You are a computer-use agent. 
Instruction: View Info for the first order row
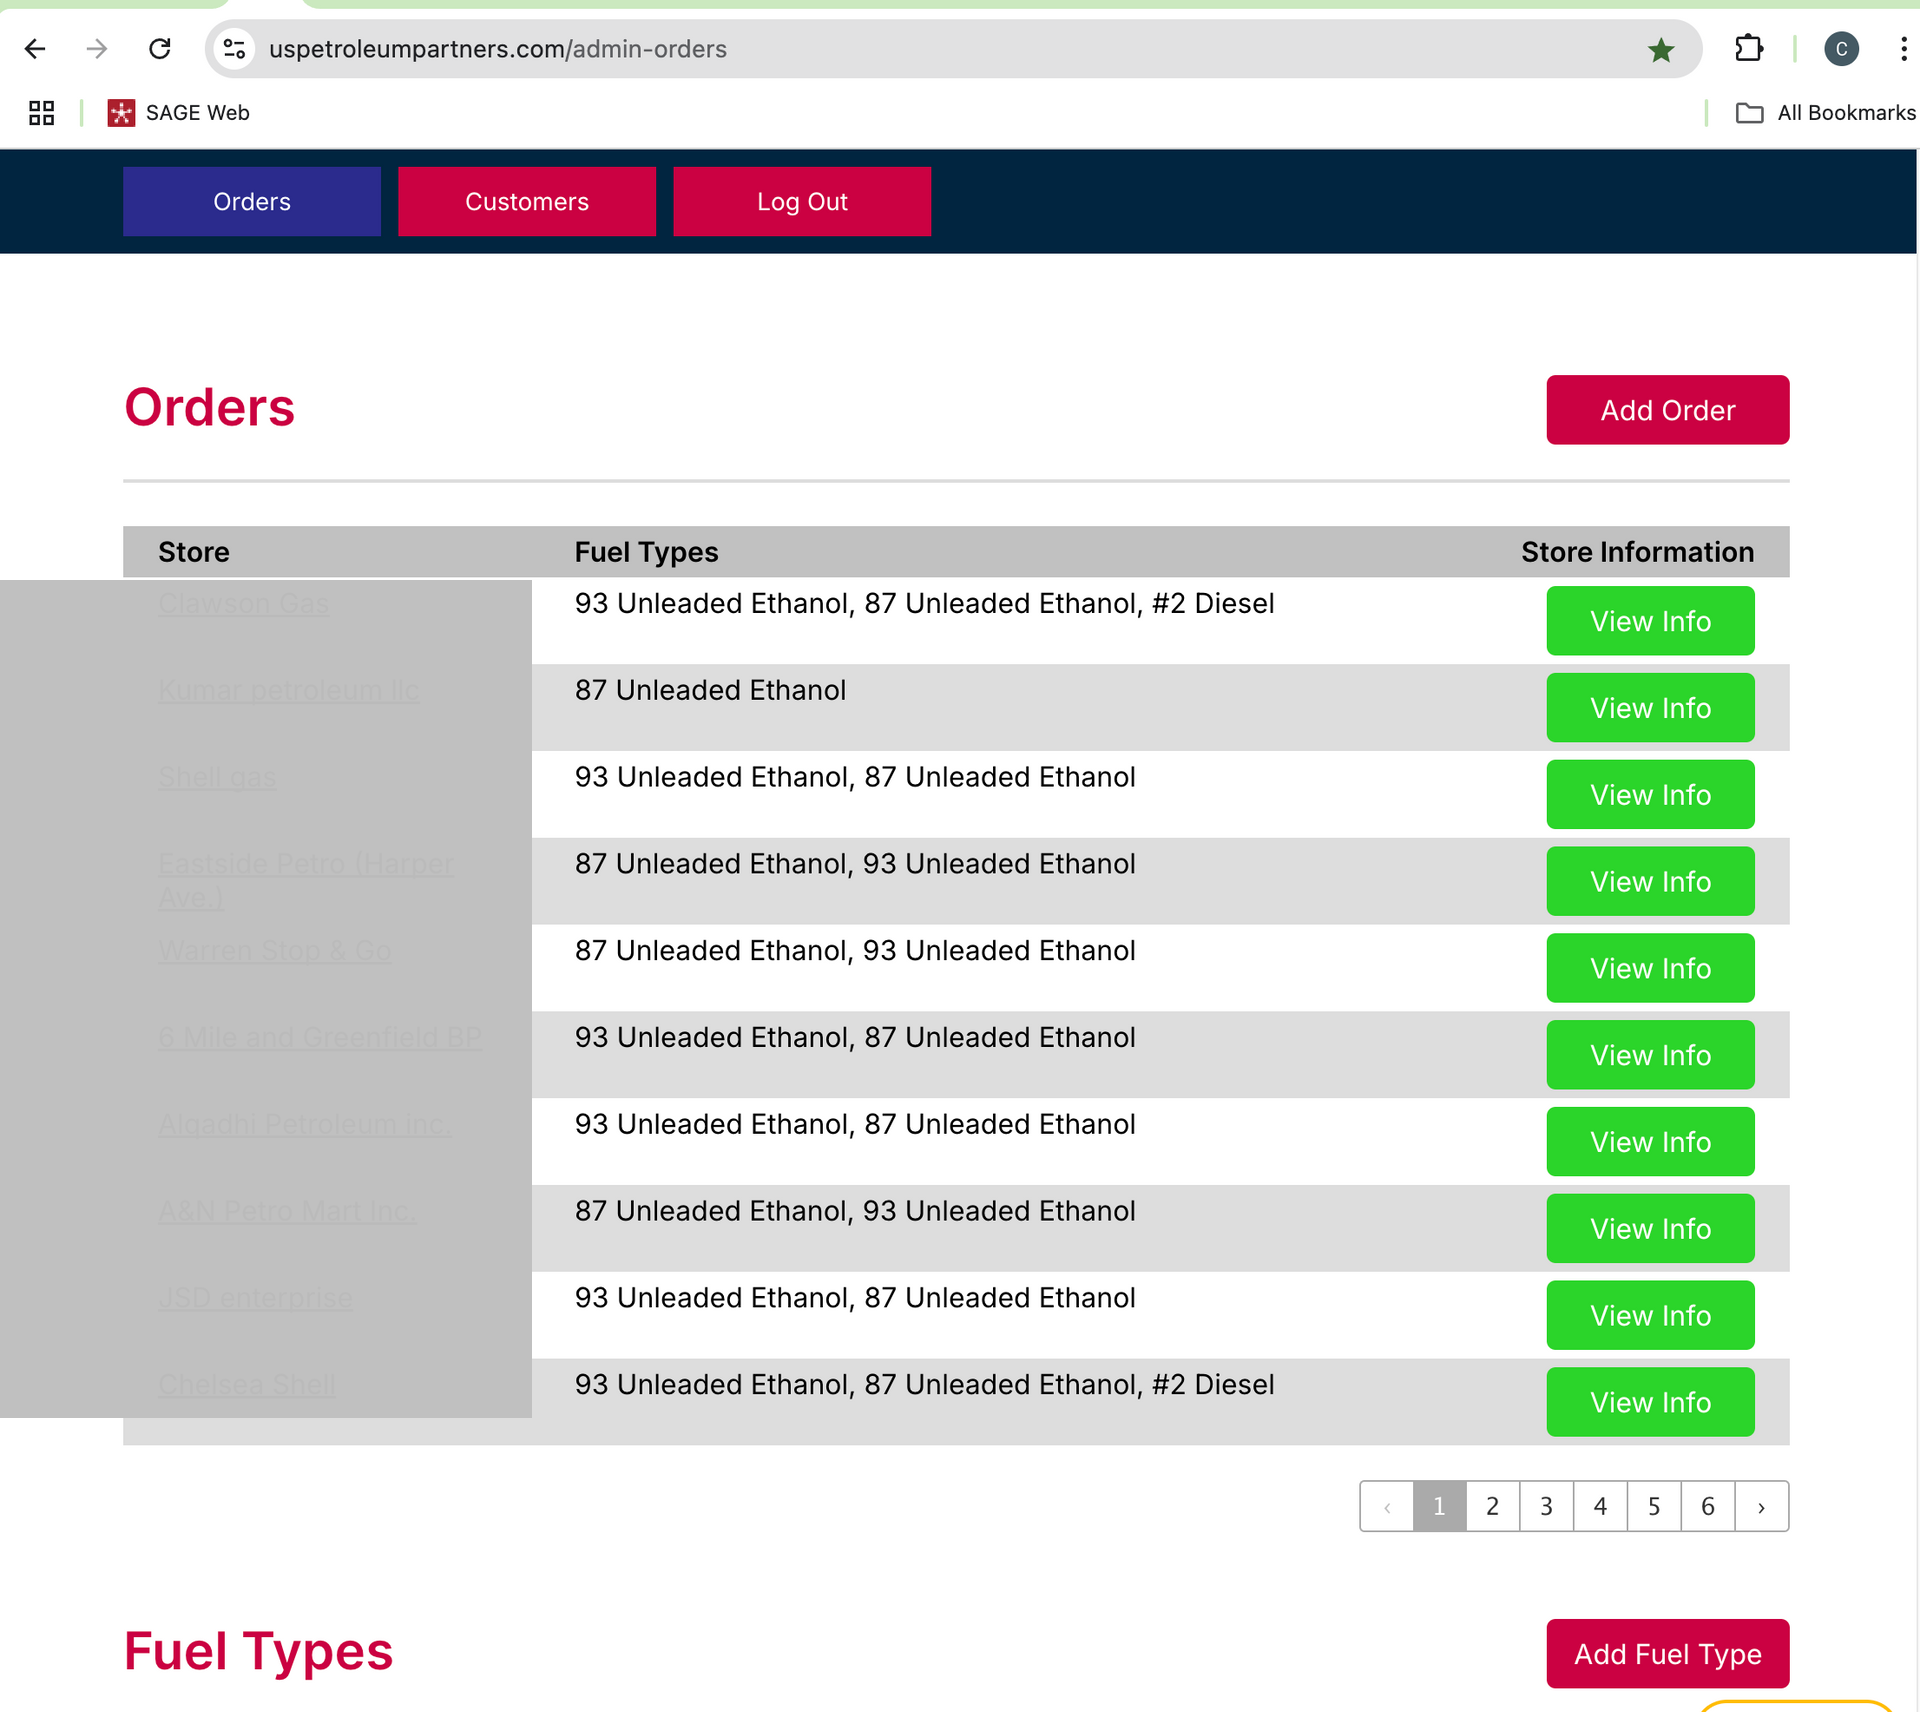[1650, 621]
